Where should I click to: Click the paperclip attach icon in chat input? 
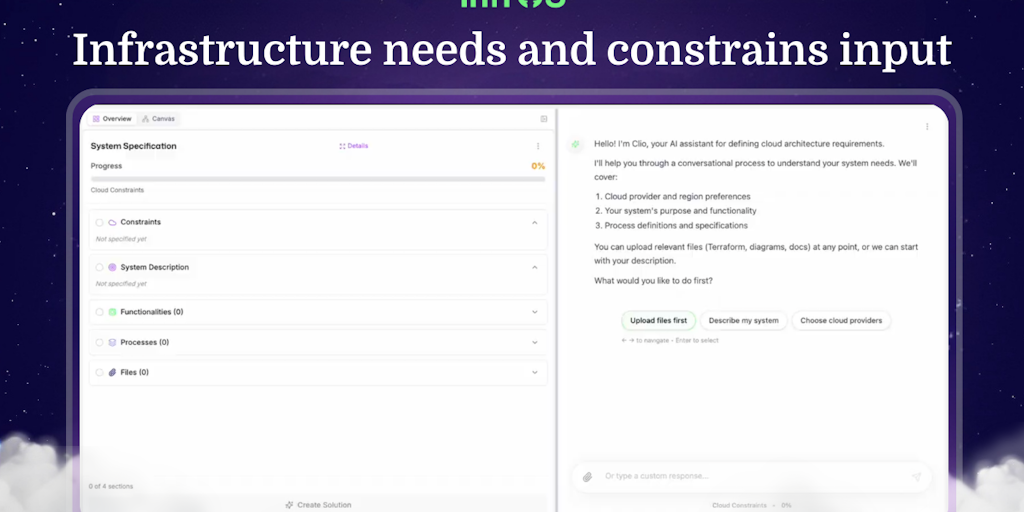[x=587, y=477]
